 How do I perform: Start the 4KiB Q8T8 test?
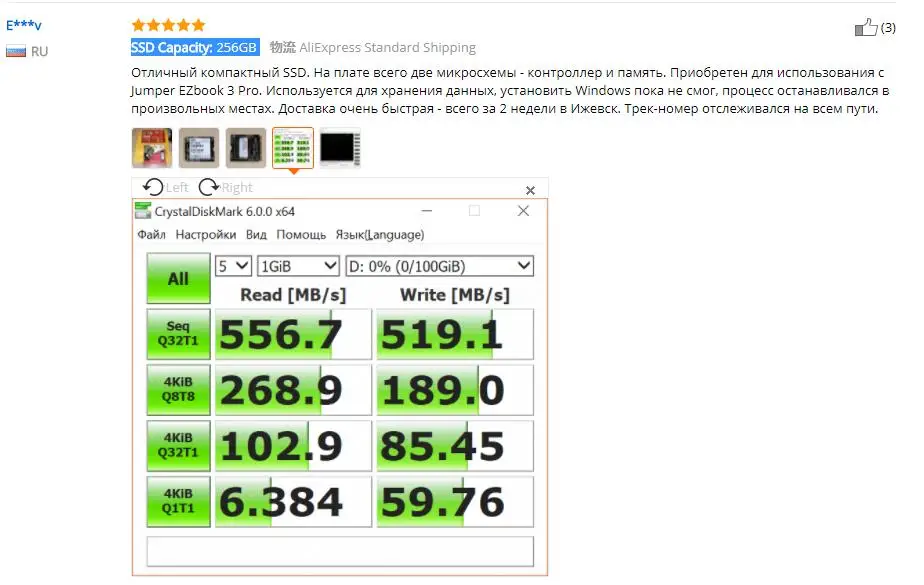[179, 389]
